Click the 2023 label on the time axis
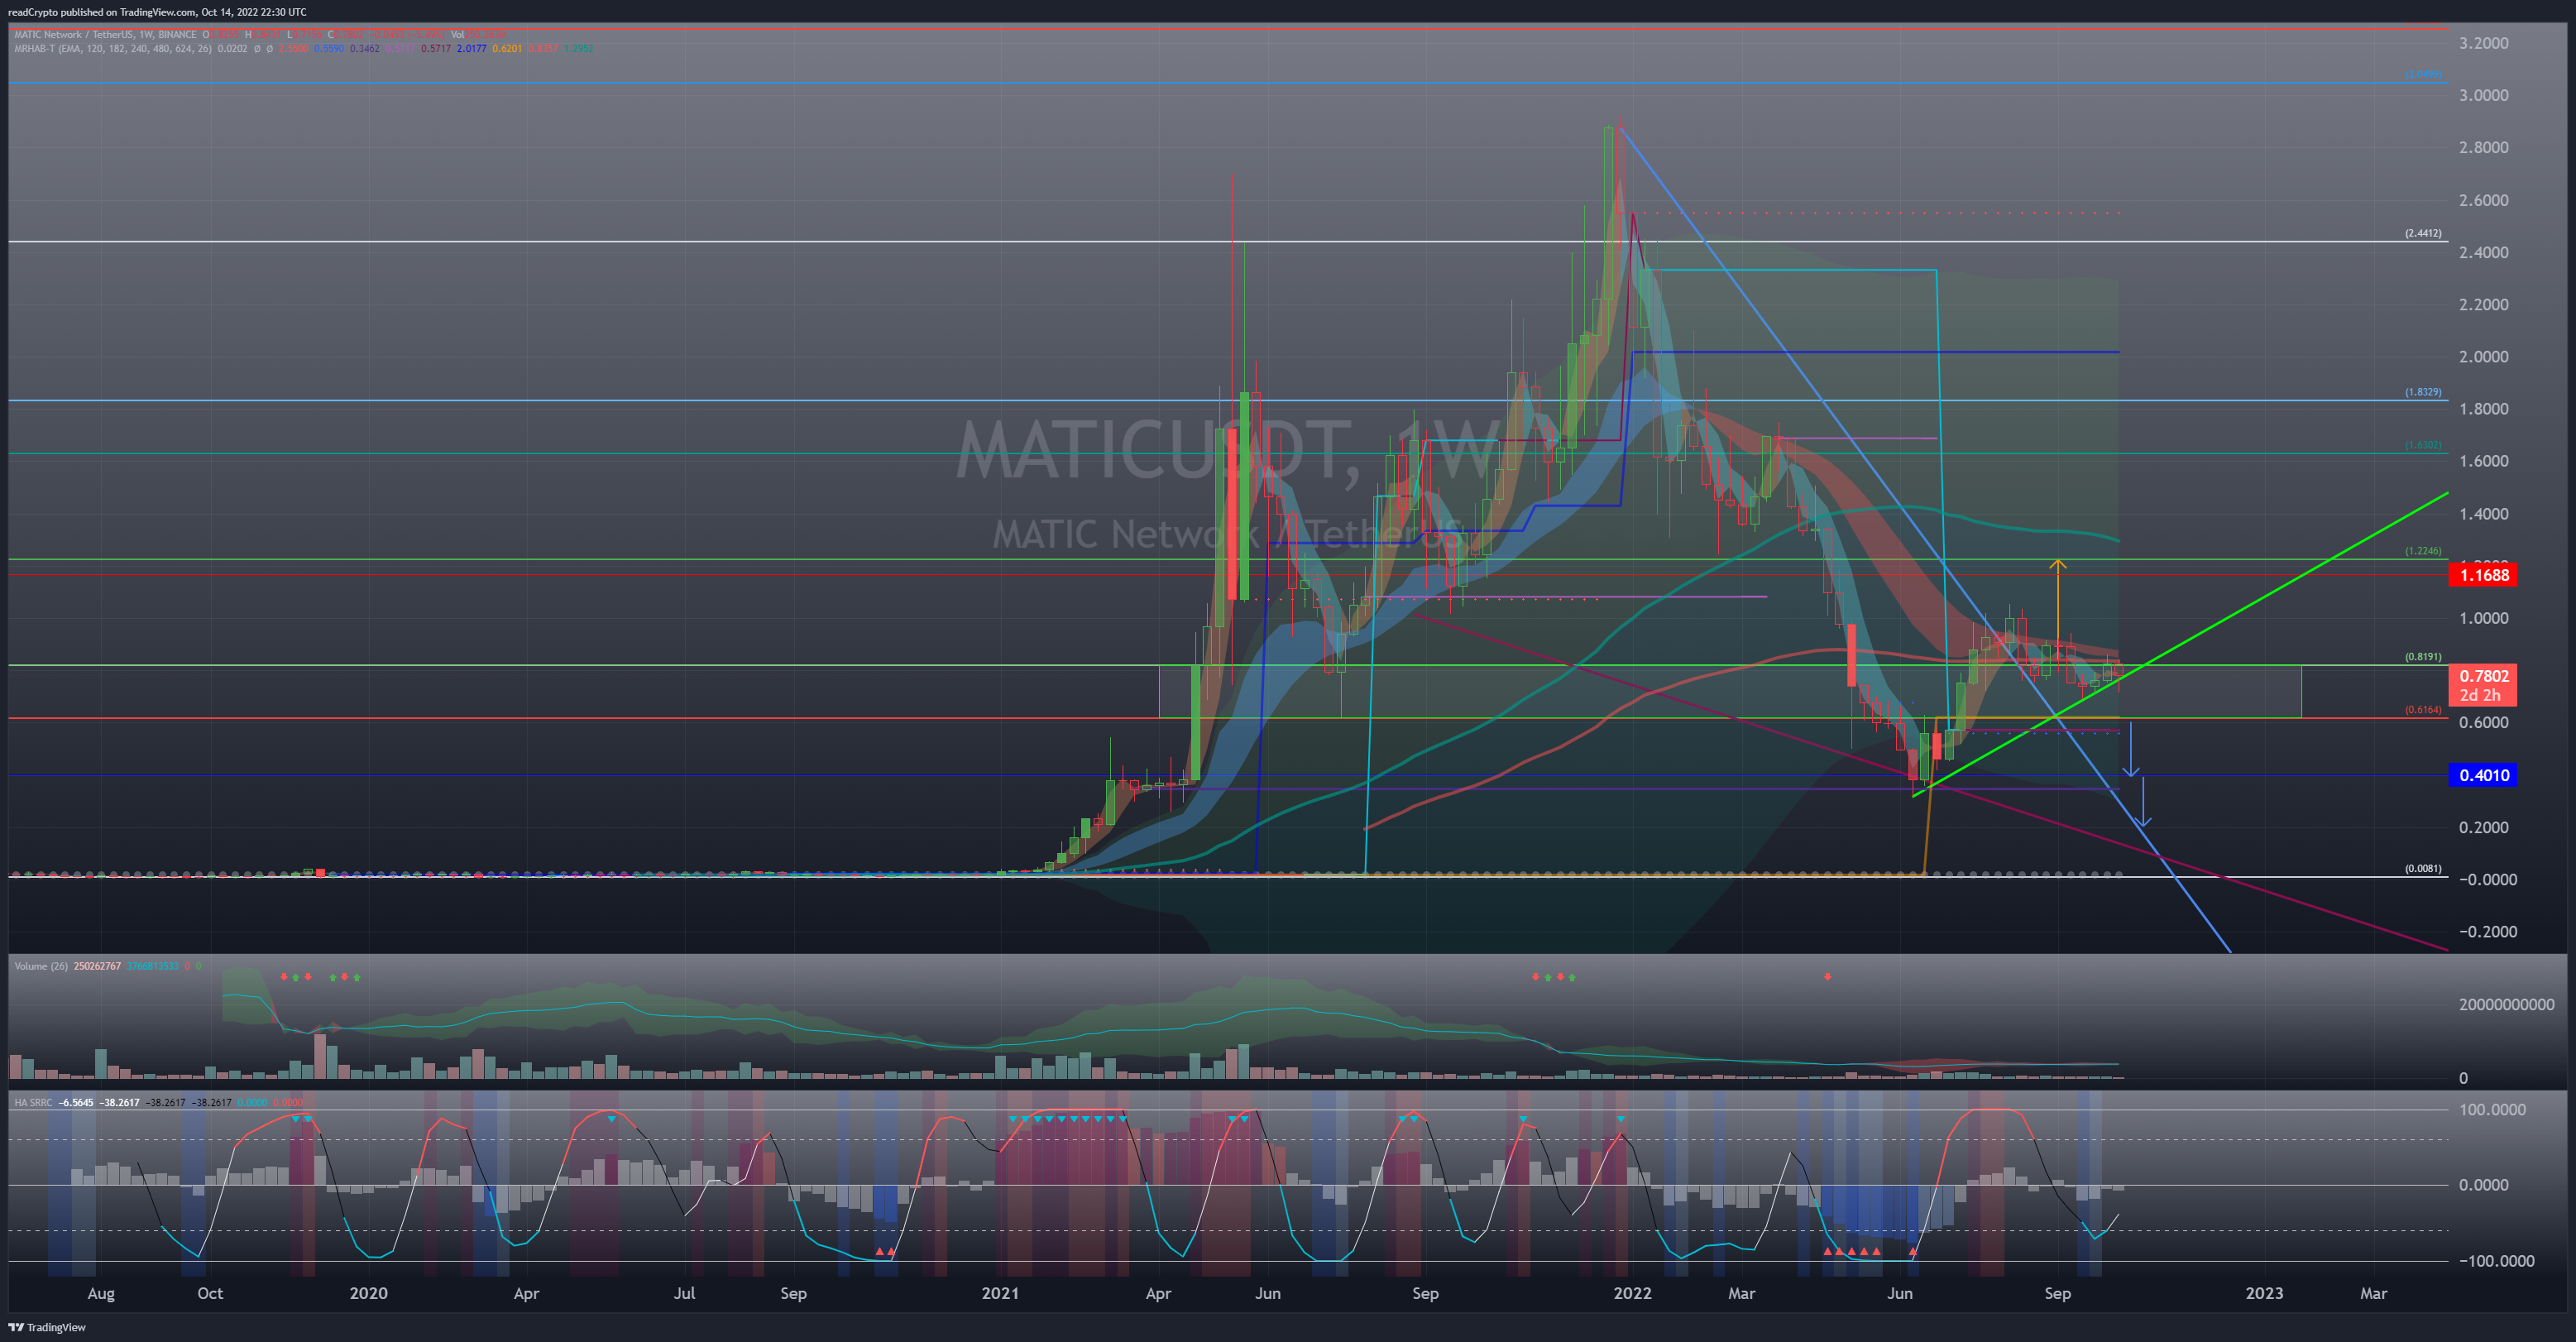 tap(2264, 1293)
